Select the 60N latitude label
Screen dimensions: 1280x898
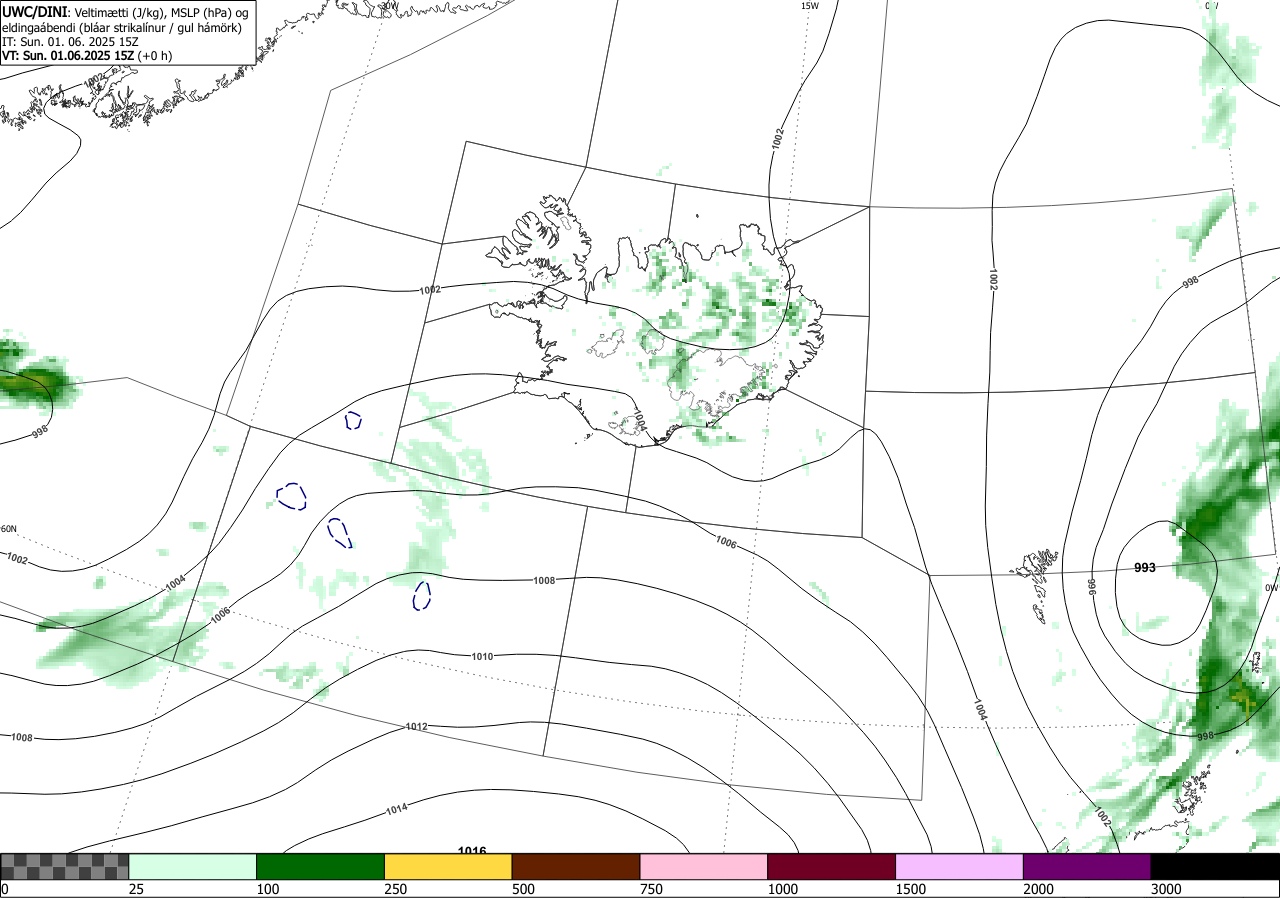click(9, 529)
